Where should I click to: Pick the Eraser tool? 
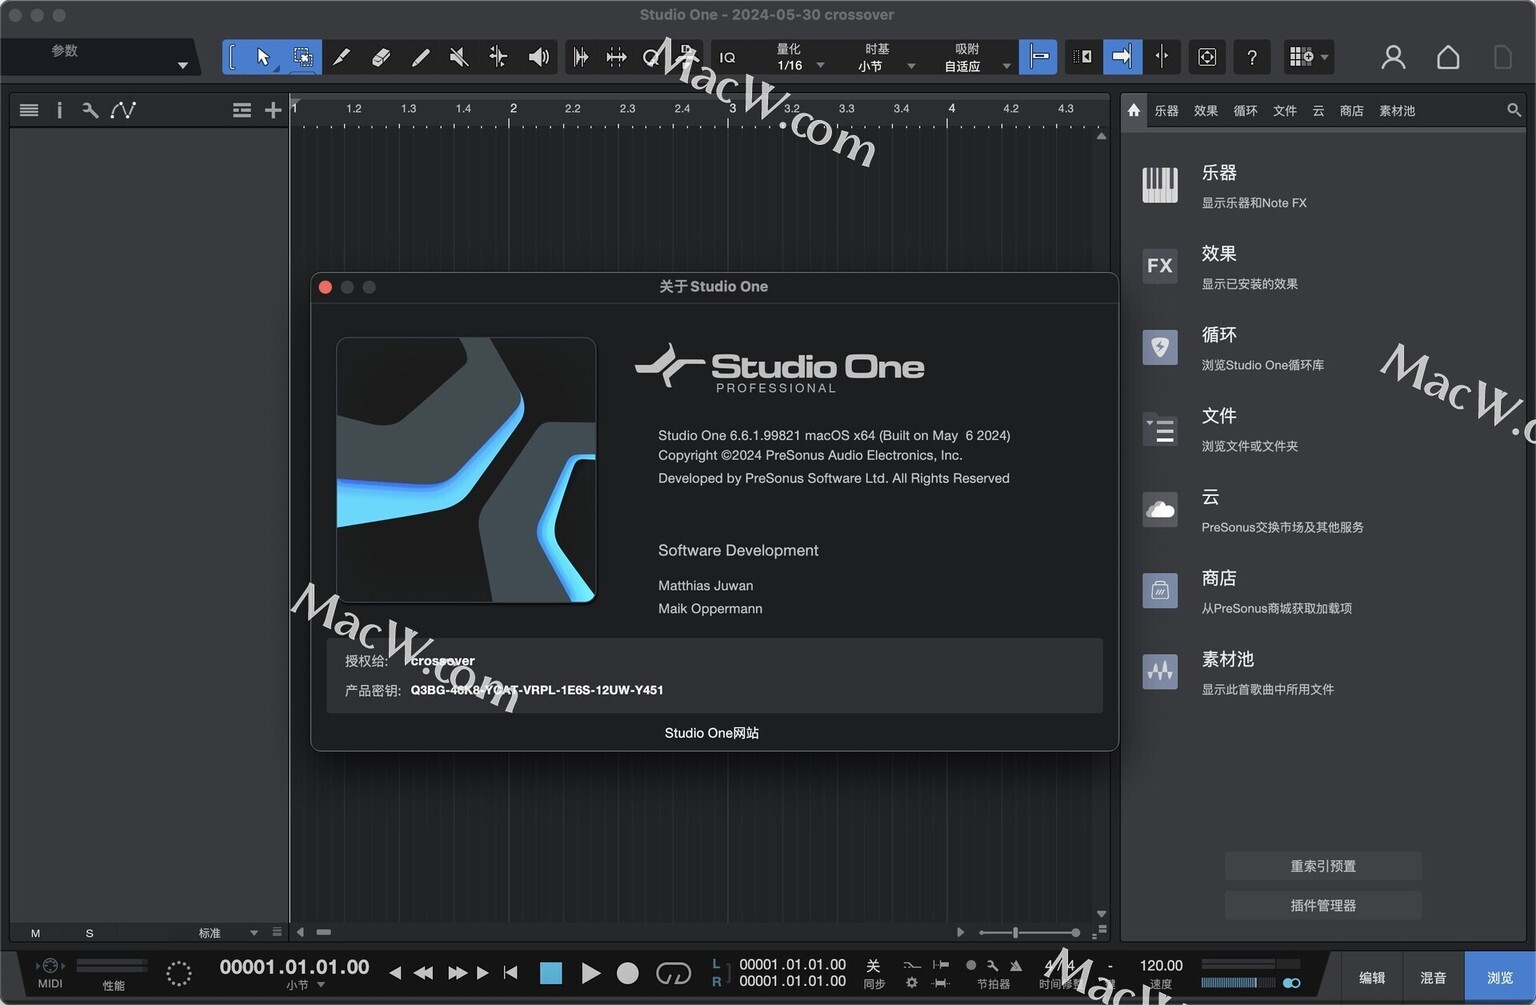pos(381,57)
